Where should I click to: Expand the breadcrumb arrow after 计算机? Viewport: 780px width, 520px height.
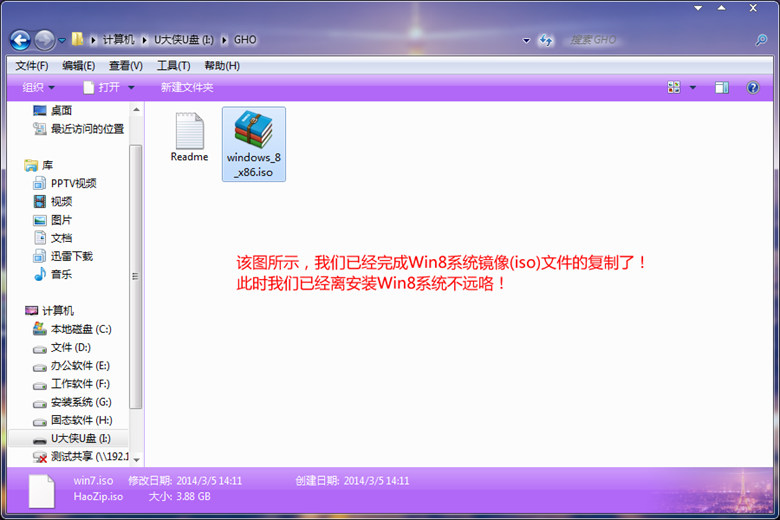144,40
